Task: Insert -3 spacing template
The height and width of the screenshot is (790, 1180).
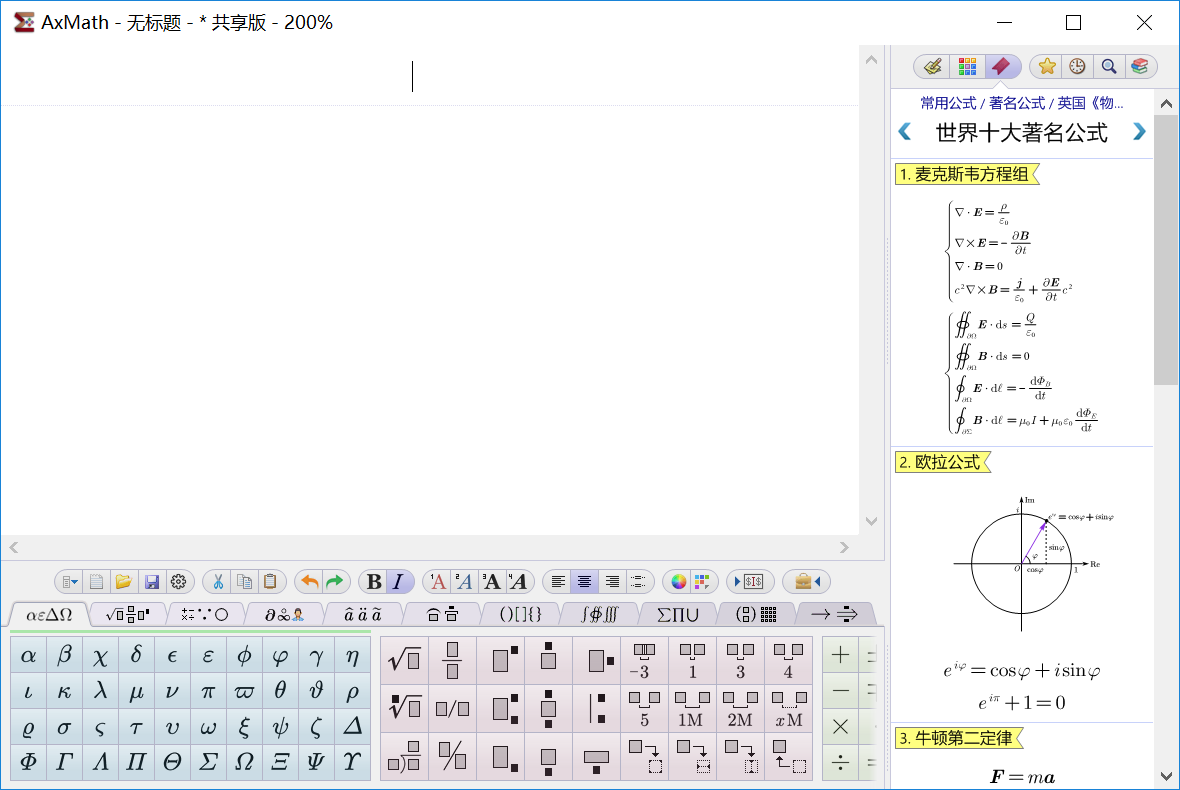Action: pos(644,661)
